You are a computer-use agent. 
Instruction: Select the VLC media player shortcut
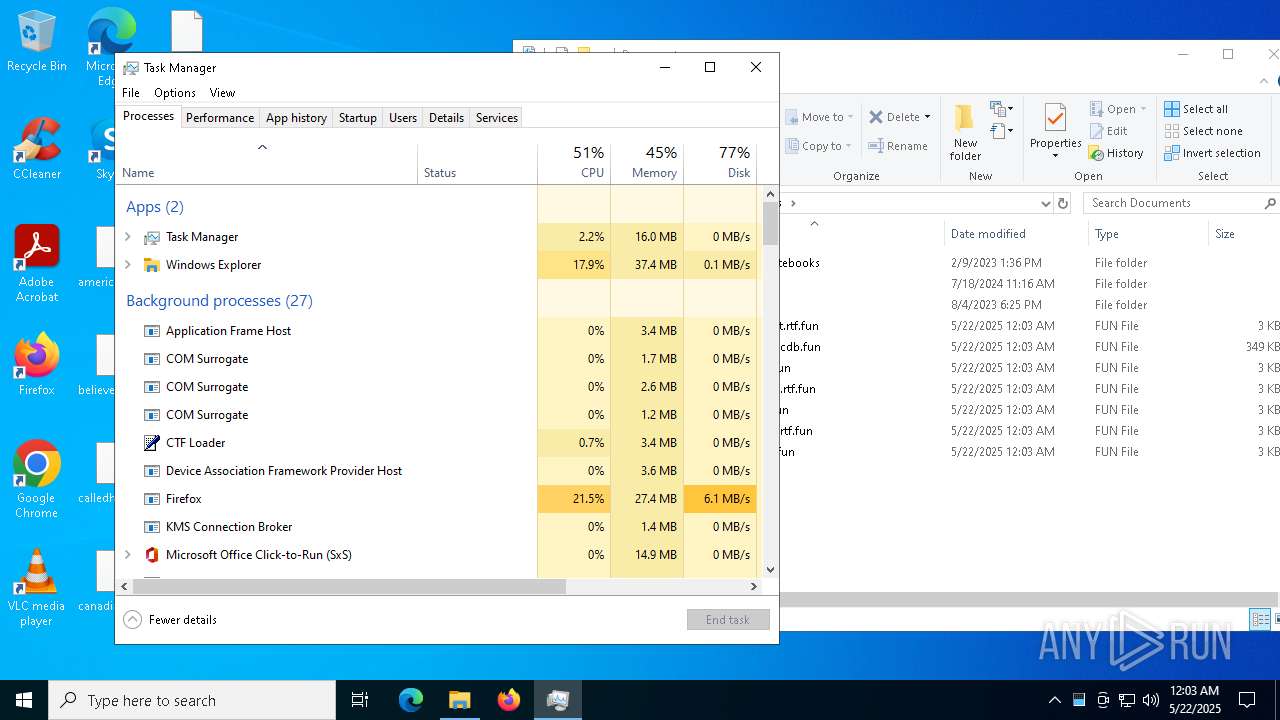click(x=37, y=588)
